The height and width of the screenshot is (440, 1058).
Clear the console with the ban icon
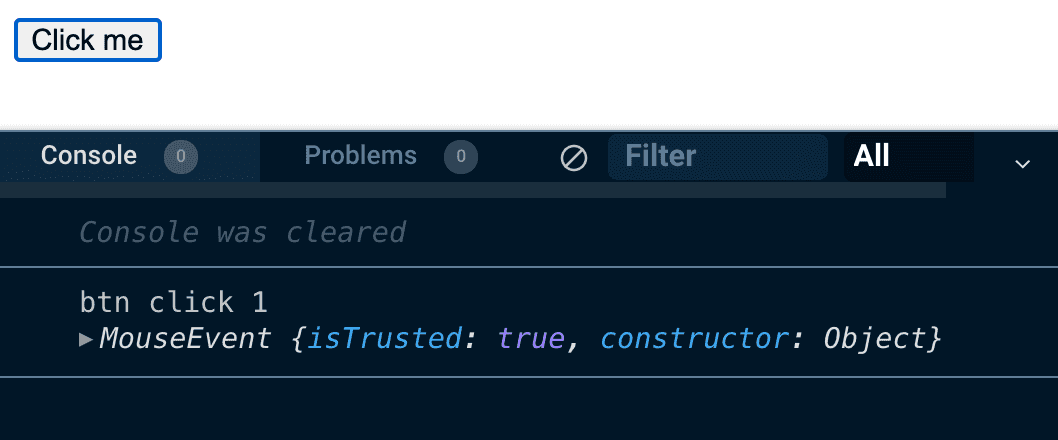coord(574,157)
